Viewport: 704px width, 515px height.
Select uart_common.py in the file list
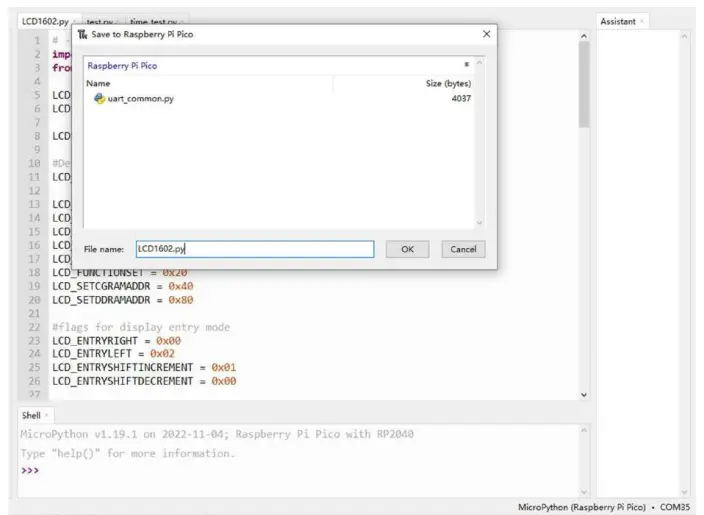[x=140, y=99]
